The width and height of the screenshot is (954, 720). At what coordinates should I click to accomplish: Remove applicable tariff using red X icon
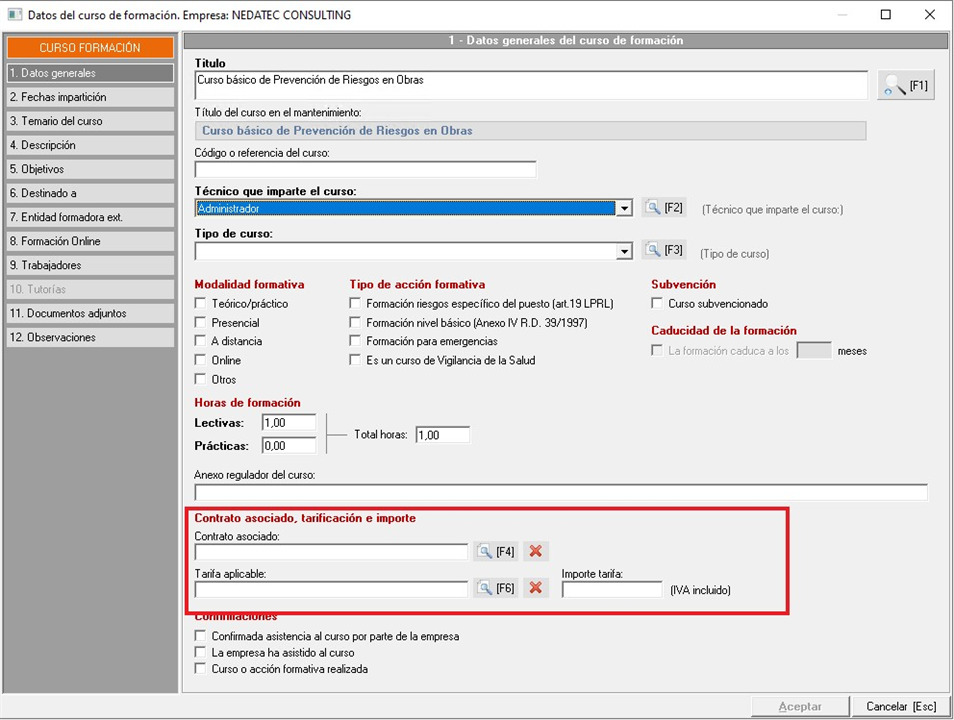pos(537,588)
